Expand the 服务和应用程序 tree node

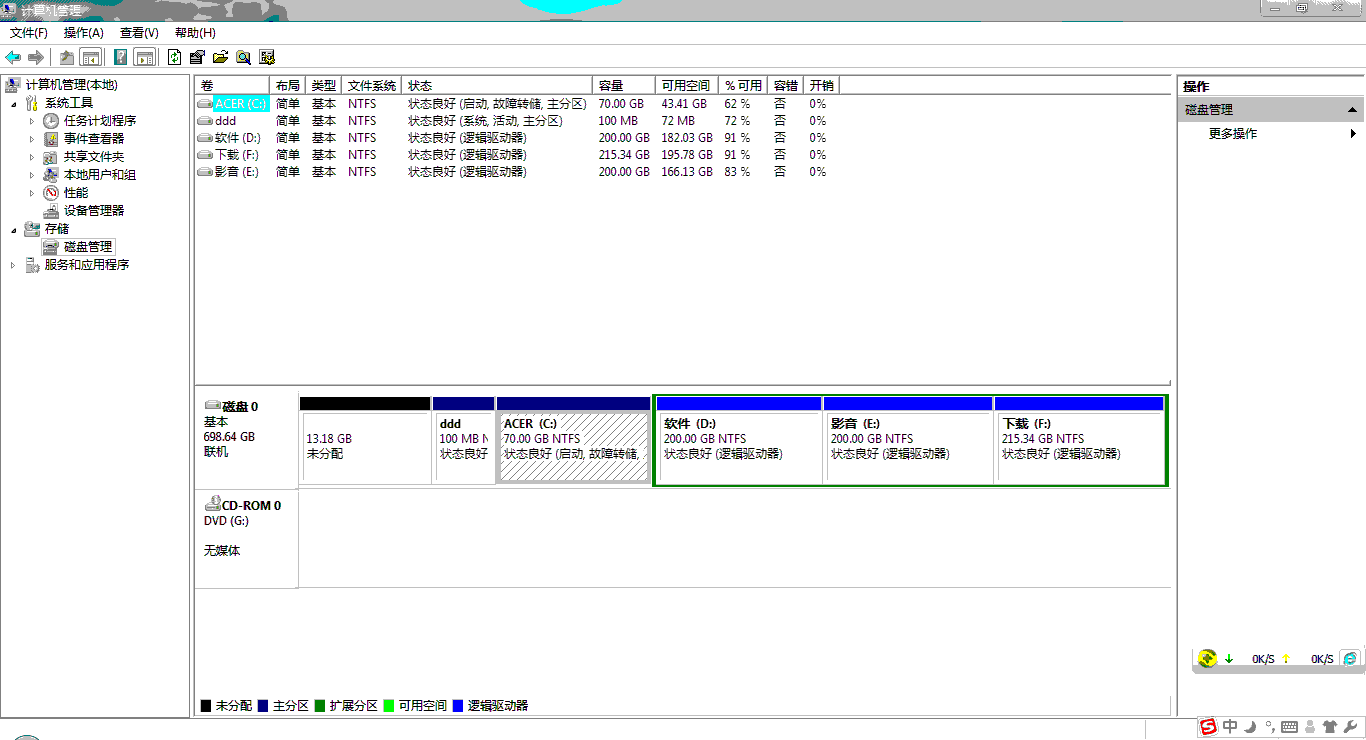tap(14, 265)
